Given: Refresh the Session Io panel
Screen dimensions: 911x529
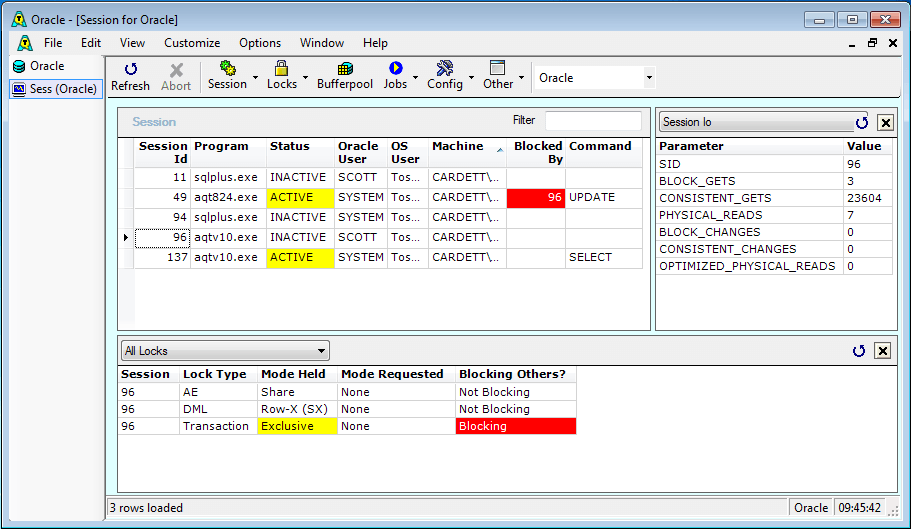Looking at the screenshot, I should (x=862, y=123).
